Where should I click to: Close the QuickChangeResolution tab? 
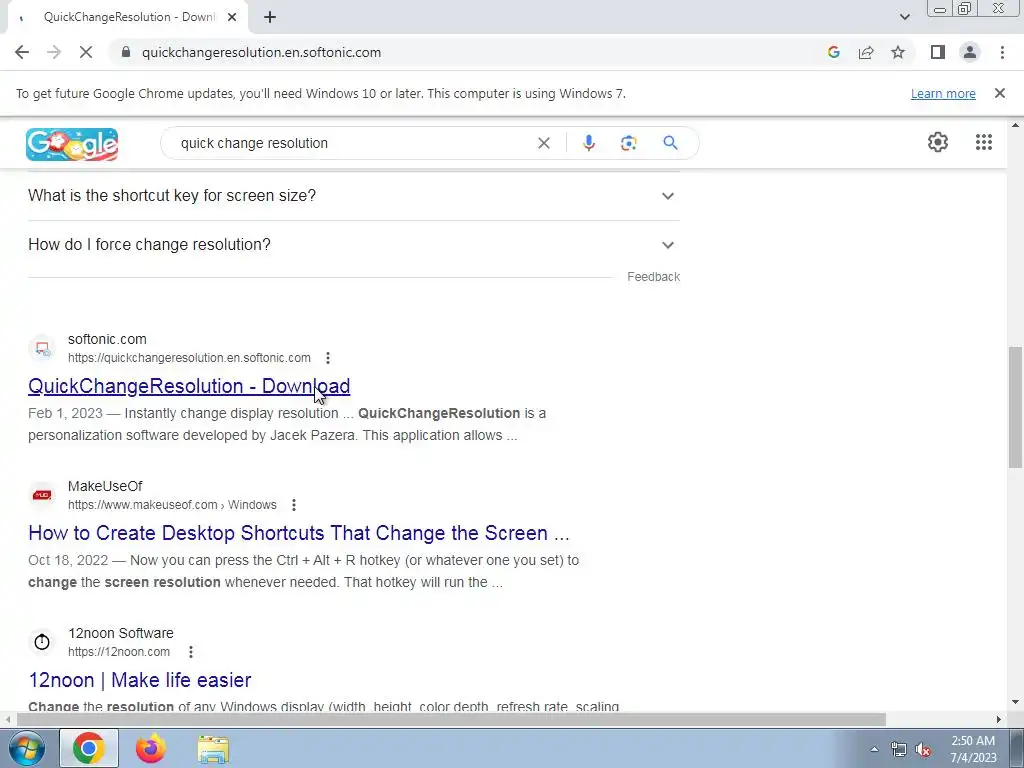pos(232,17)
